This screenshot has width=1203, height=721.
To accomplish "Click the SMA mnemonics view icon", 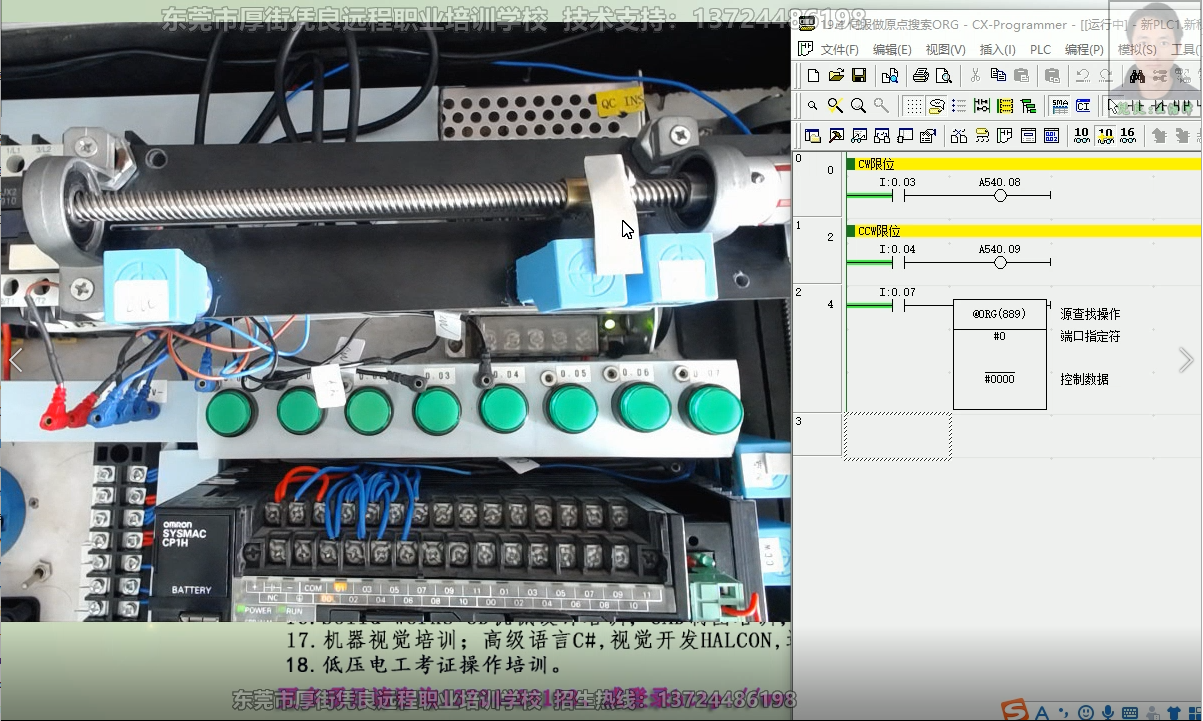I will coord(1060,106).
